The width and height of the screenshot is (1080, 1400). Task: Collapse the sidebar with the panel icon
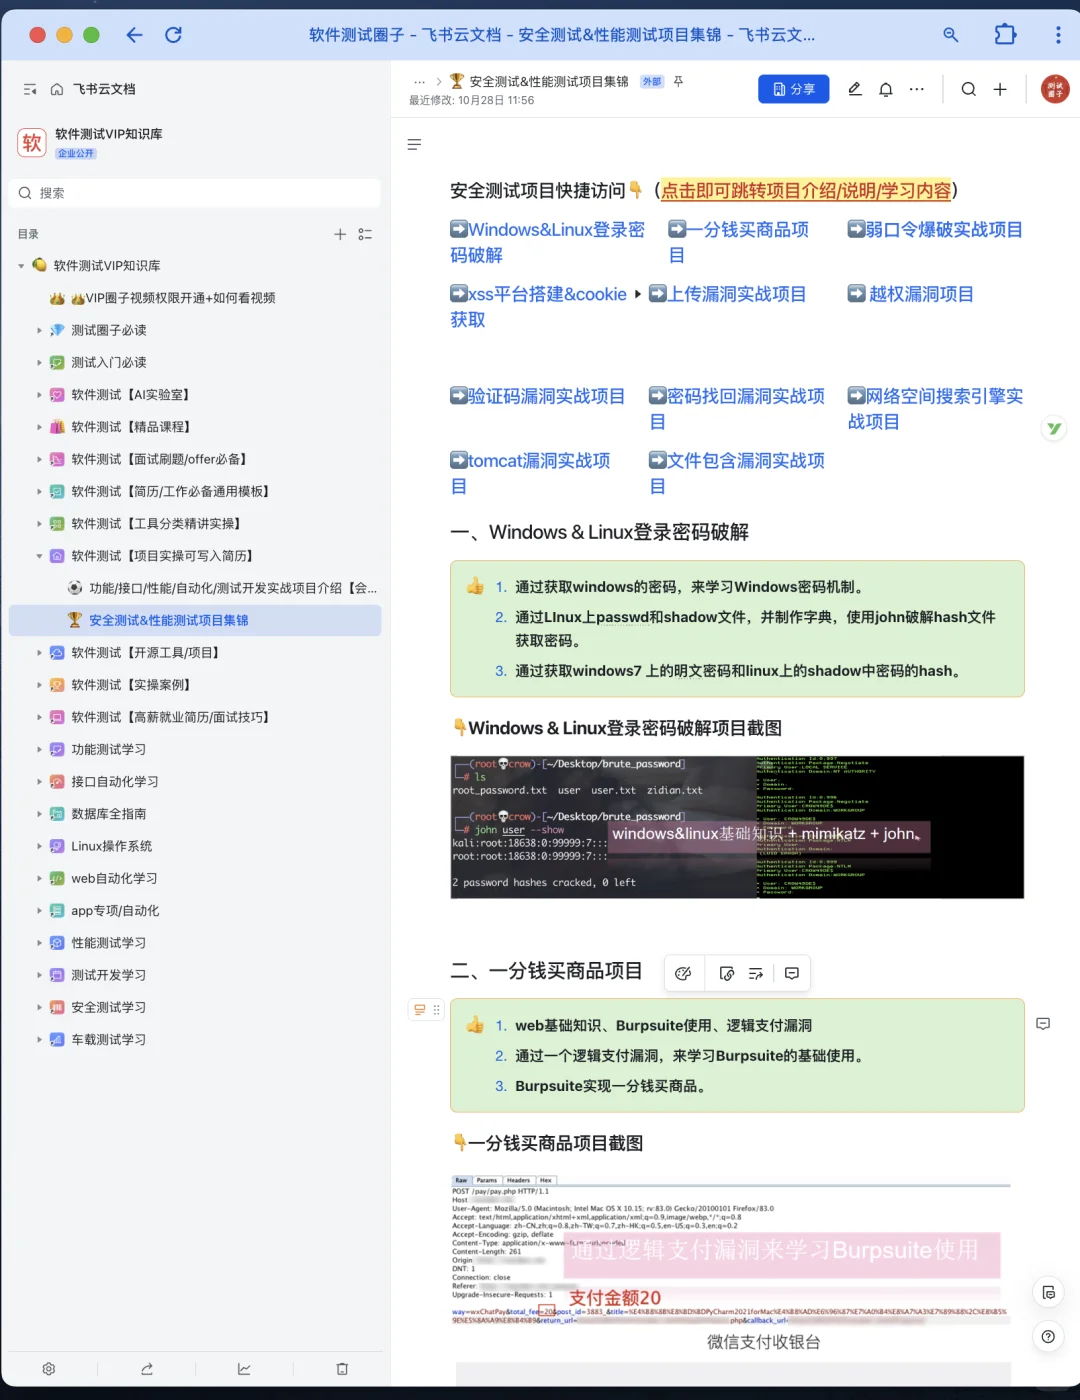click(x=29, y=89)
